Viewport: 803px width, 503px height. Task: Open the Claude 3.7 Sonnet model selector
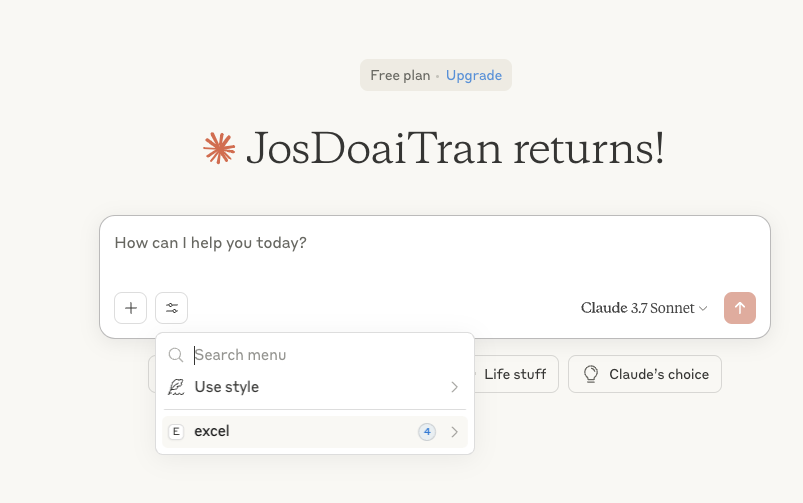644,308
